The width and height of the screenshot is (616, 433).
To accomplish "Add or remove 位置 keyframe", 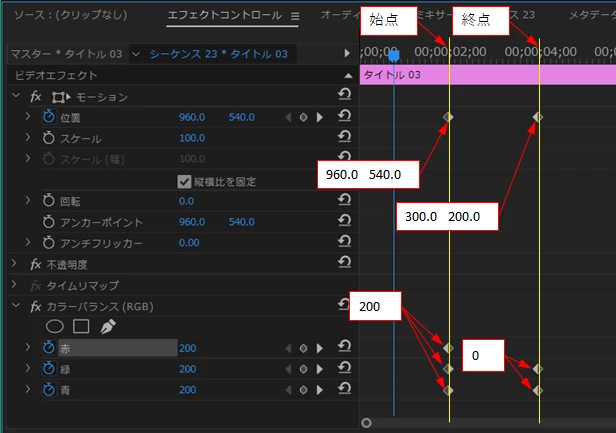I will pyautogui.click(x=303, y=117).
